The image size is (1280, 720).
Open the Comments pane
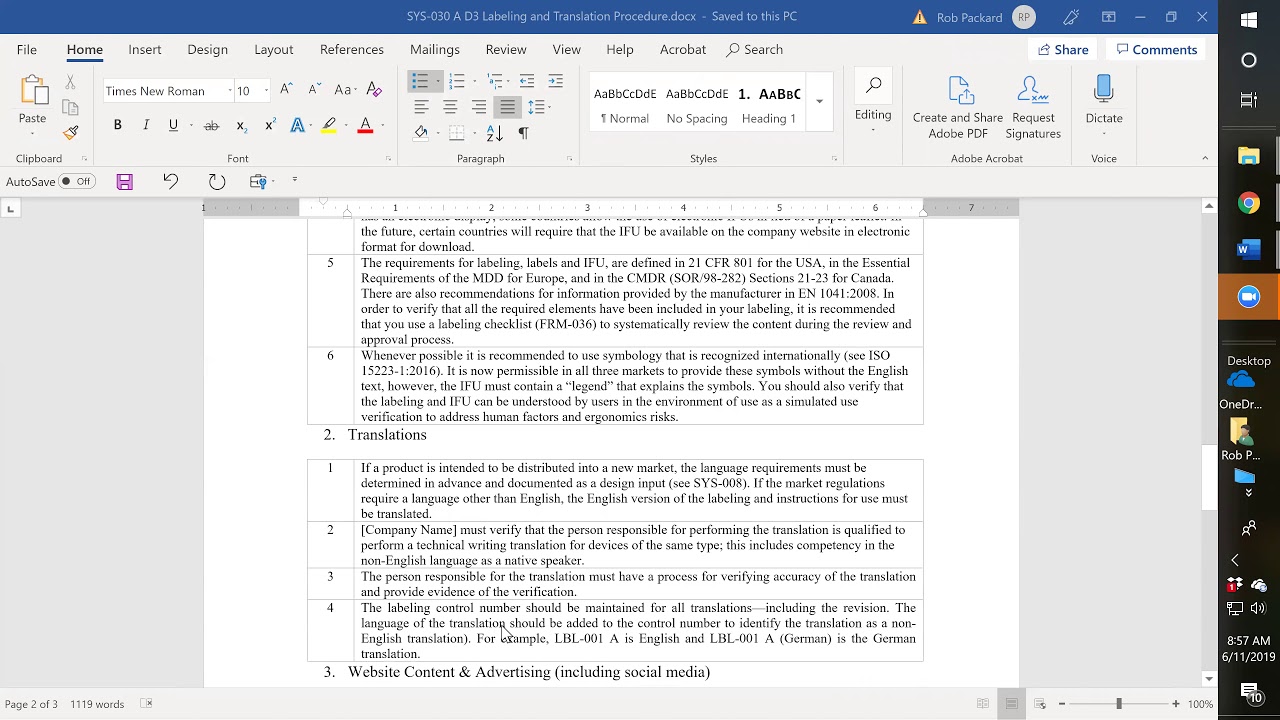tap(1157, 49)
